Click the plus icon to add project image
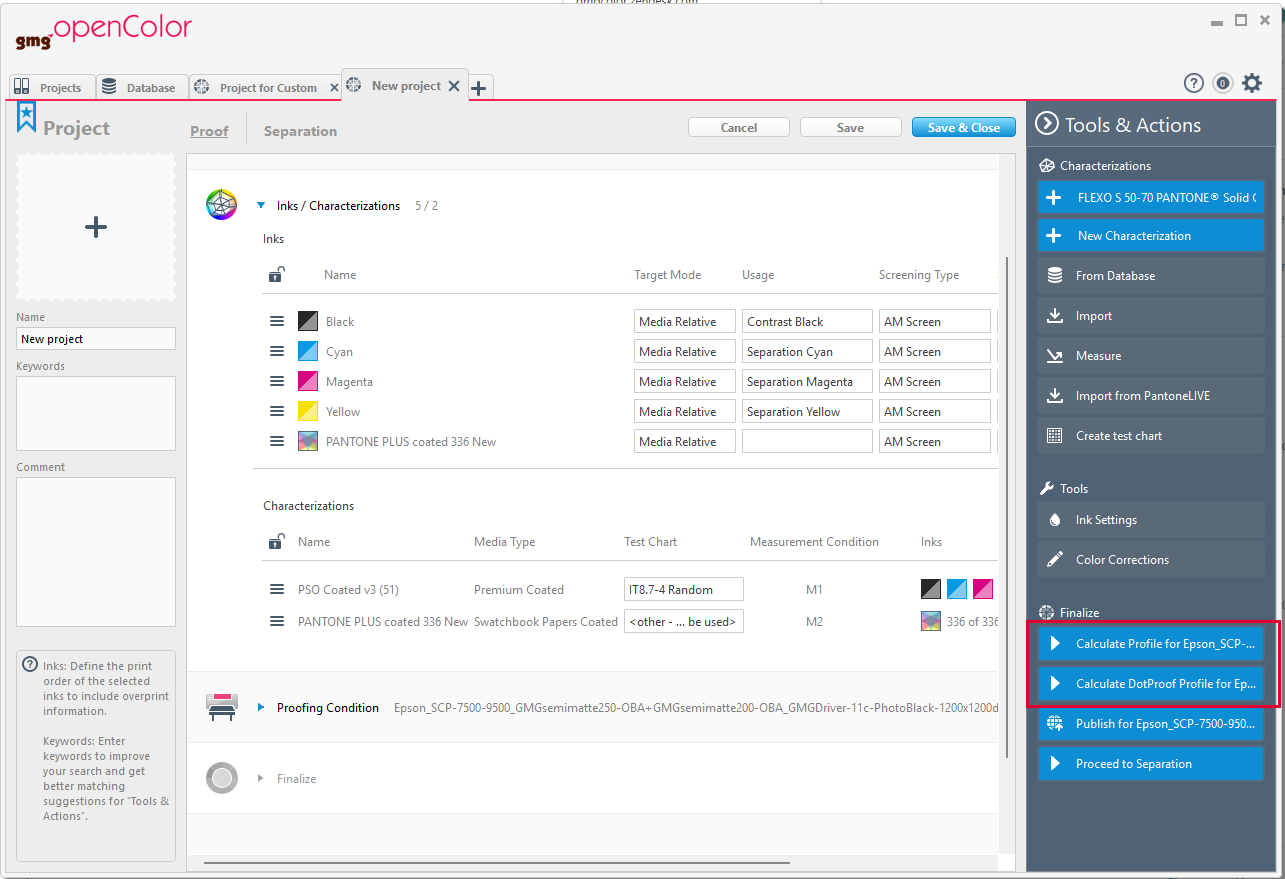This screenshot has width=1285, height=879. tap(95, 227)
